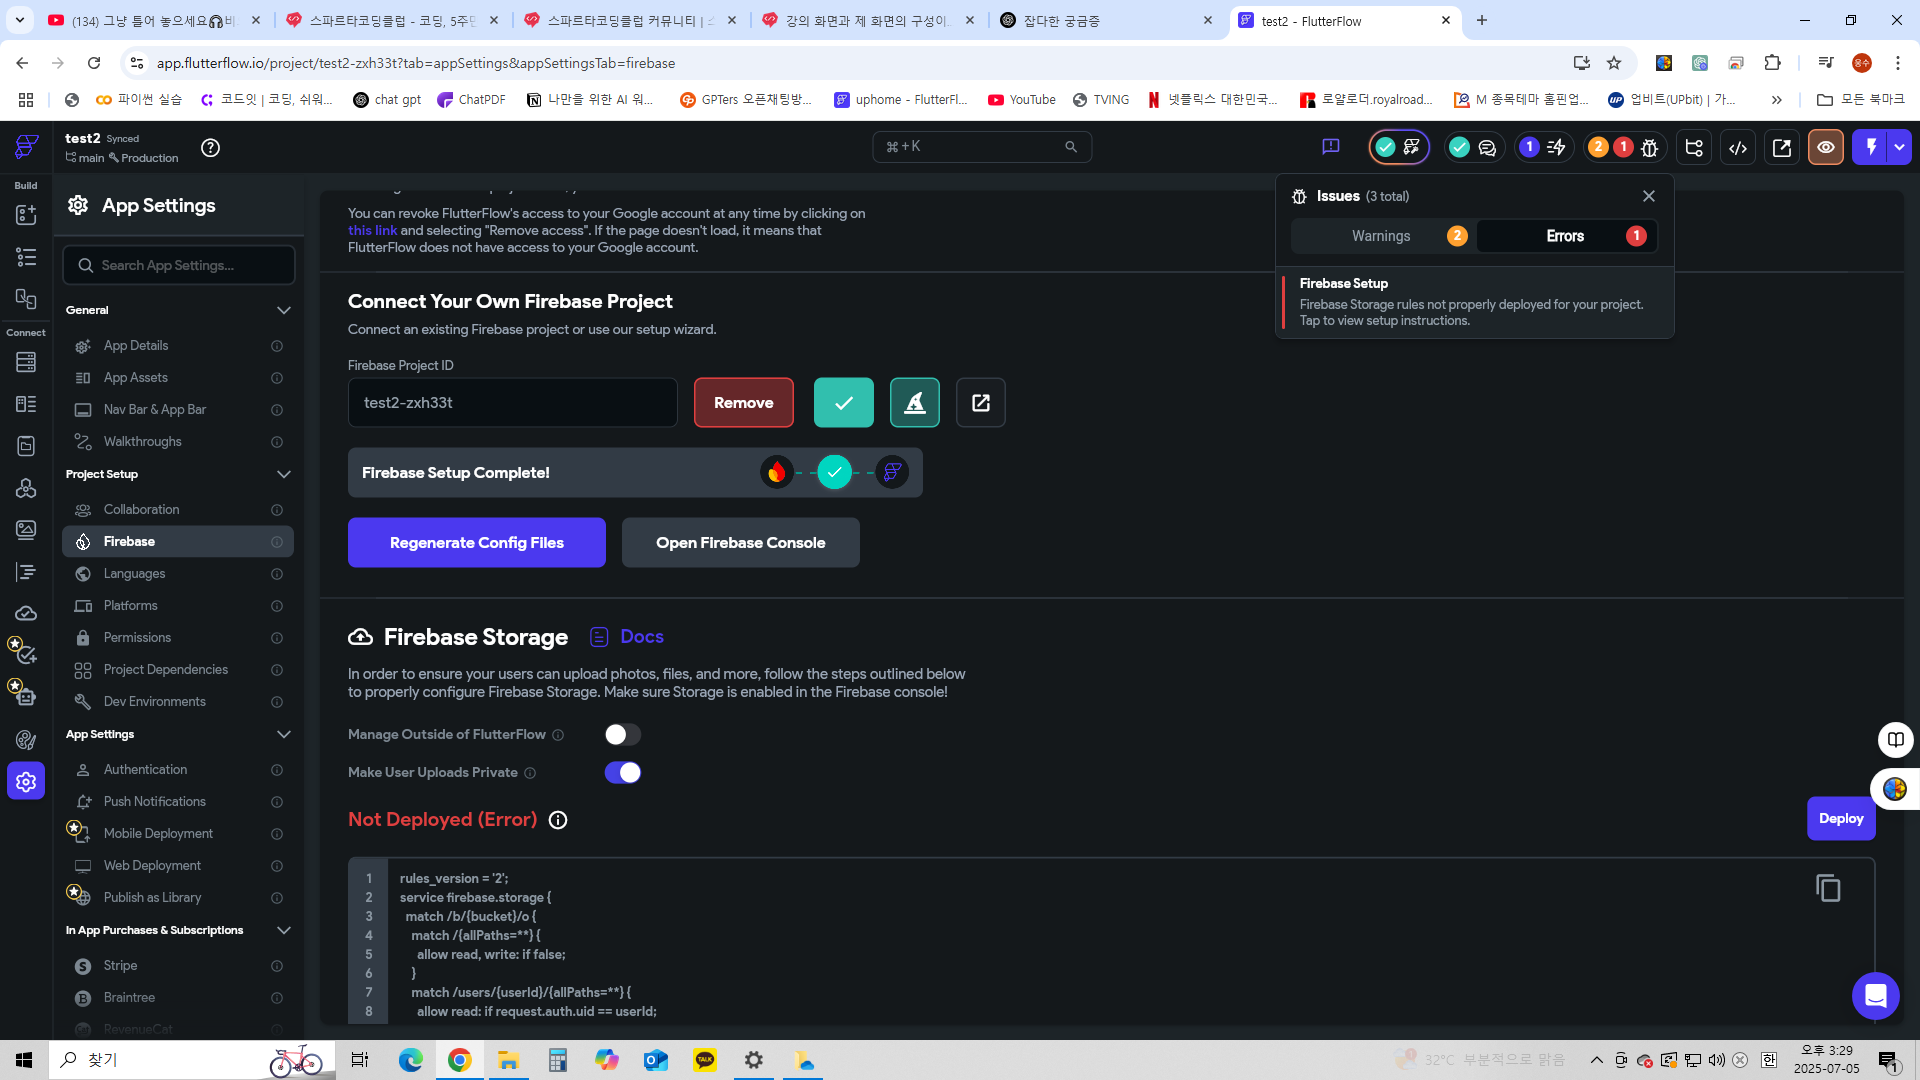Open the Chrome icon in taskbar

point(460,1060)
